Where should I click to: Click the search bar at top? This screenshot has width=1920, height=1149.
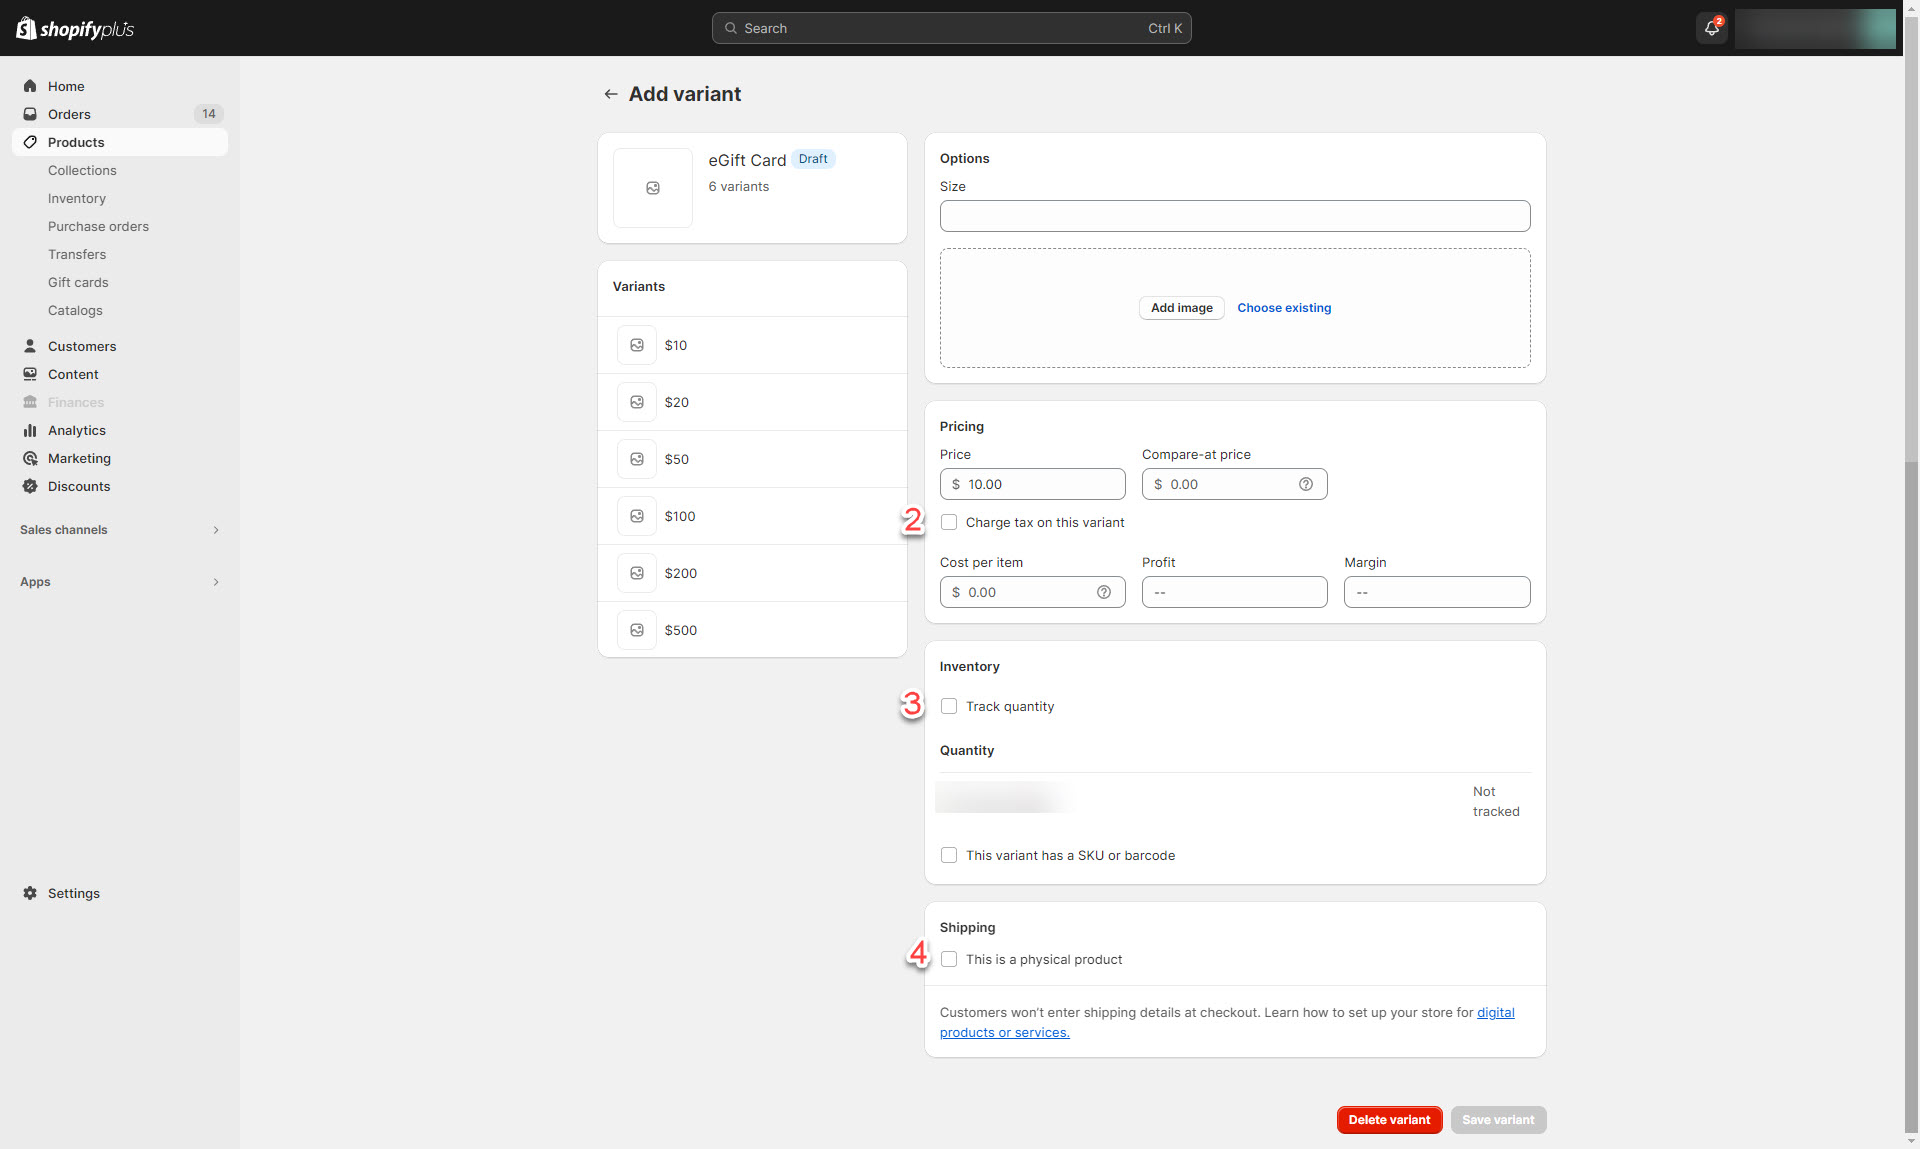(951, 28)
